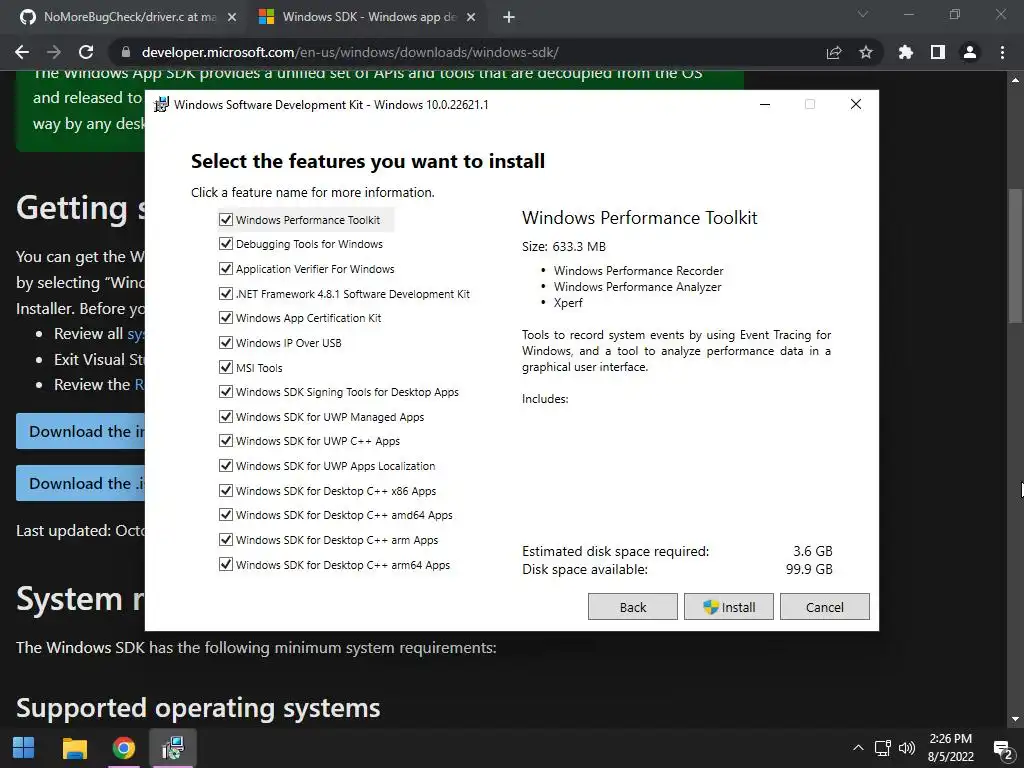Toggle Windows Performance Toolkit checkbox
Viewport: 1024px width, 768px height.
pos(226,219)
